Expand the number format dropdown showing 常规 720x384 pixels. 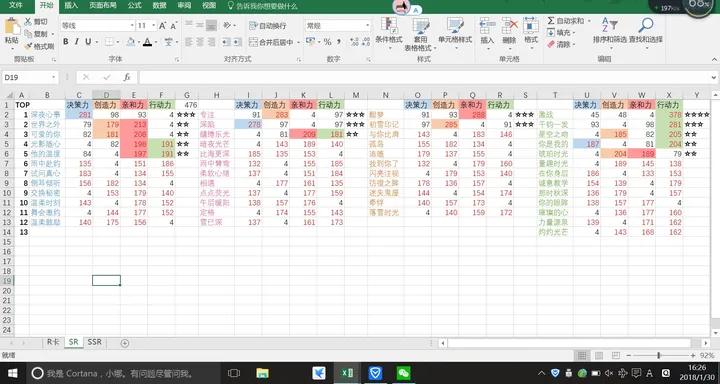pos(367,26)
